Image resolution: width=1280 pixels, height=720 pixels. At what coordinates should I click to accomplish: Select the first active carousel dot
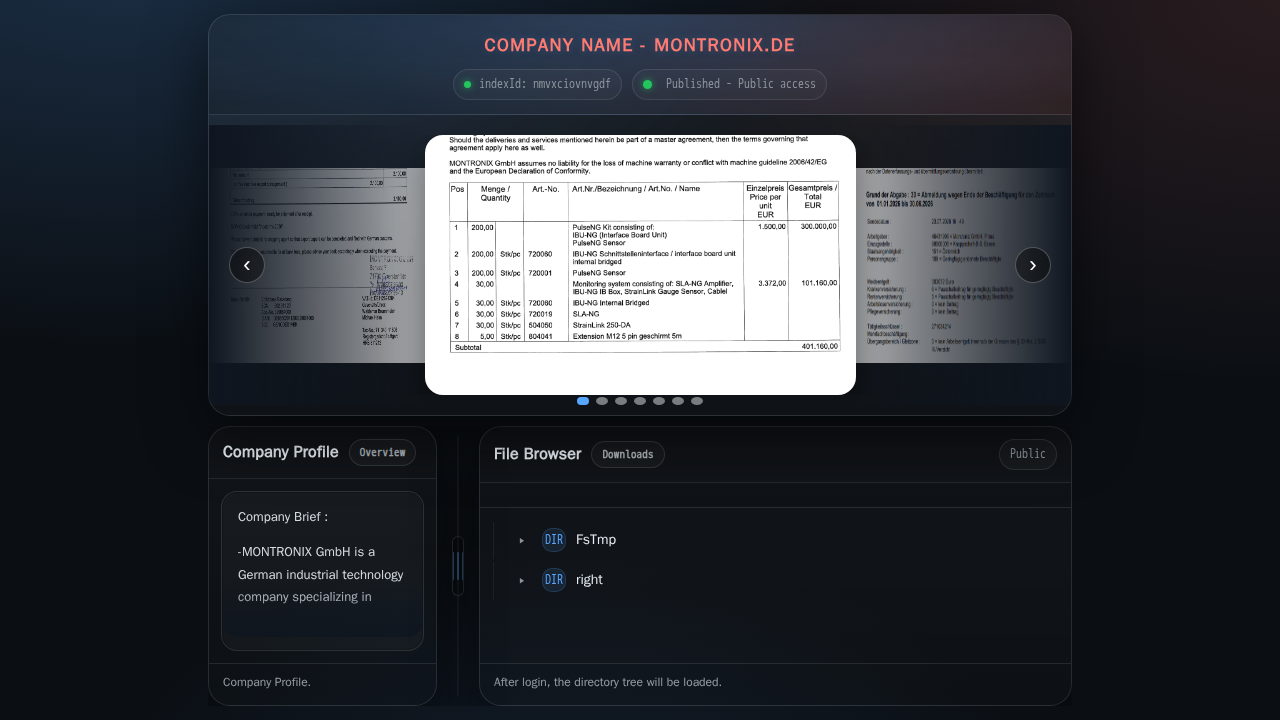point(583,401)
